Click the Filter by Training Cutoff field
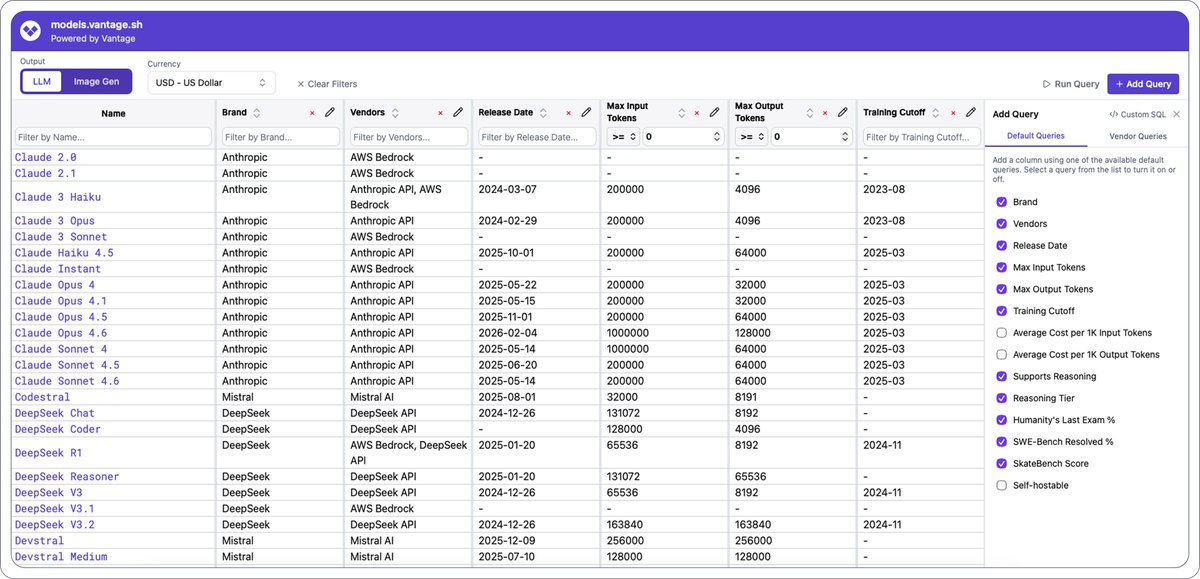Screen dimensions: 1200x579 click(x=921, y=136)
